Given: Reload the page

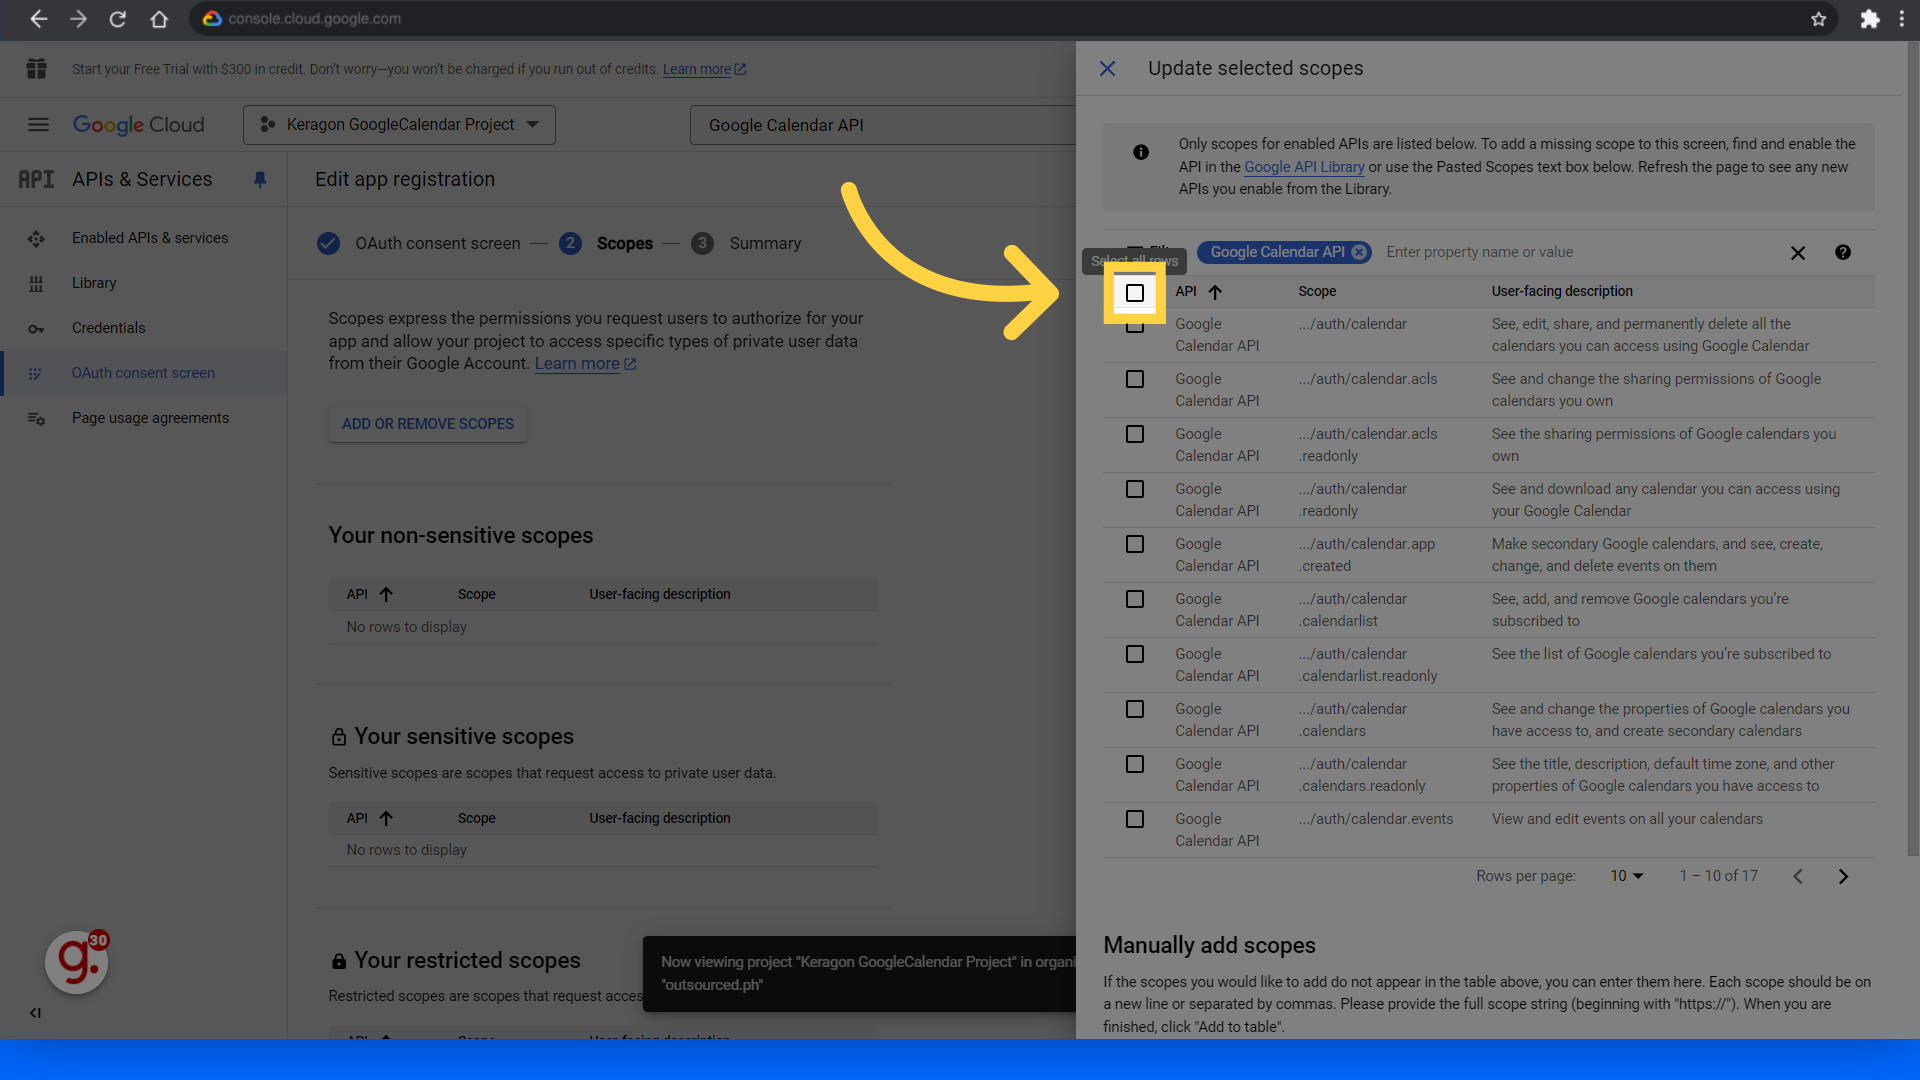Looking at the screenshot, I should (x=118, y=19).
